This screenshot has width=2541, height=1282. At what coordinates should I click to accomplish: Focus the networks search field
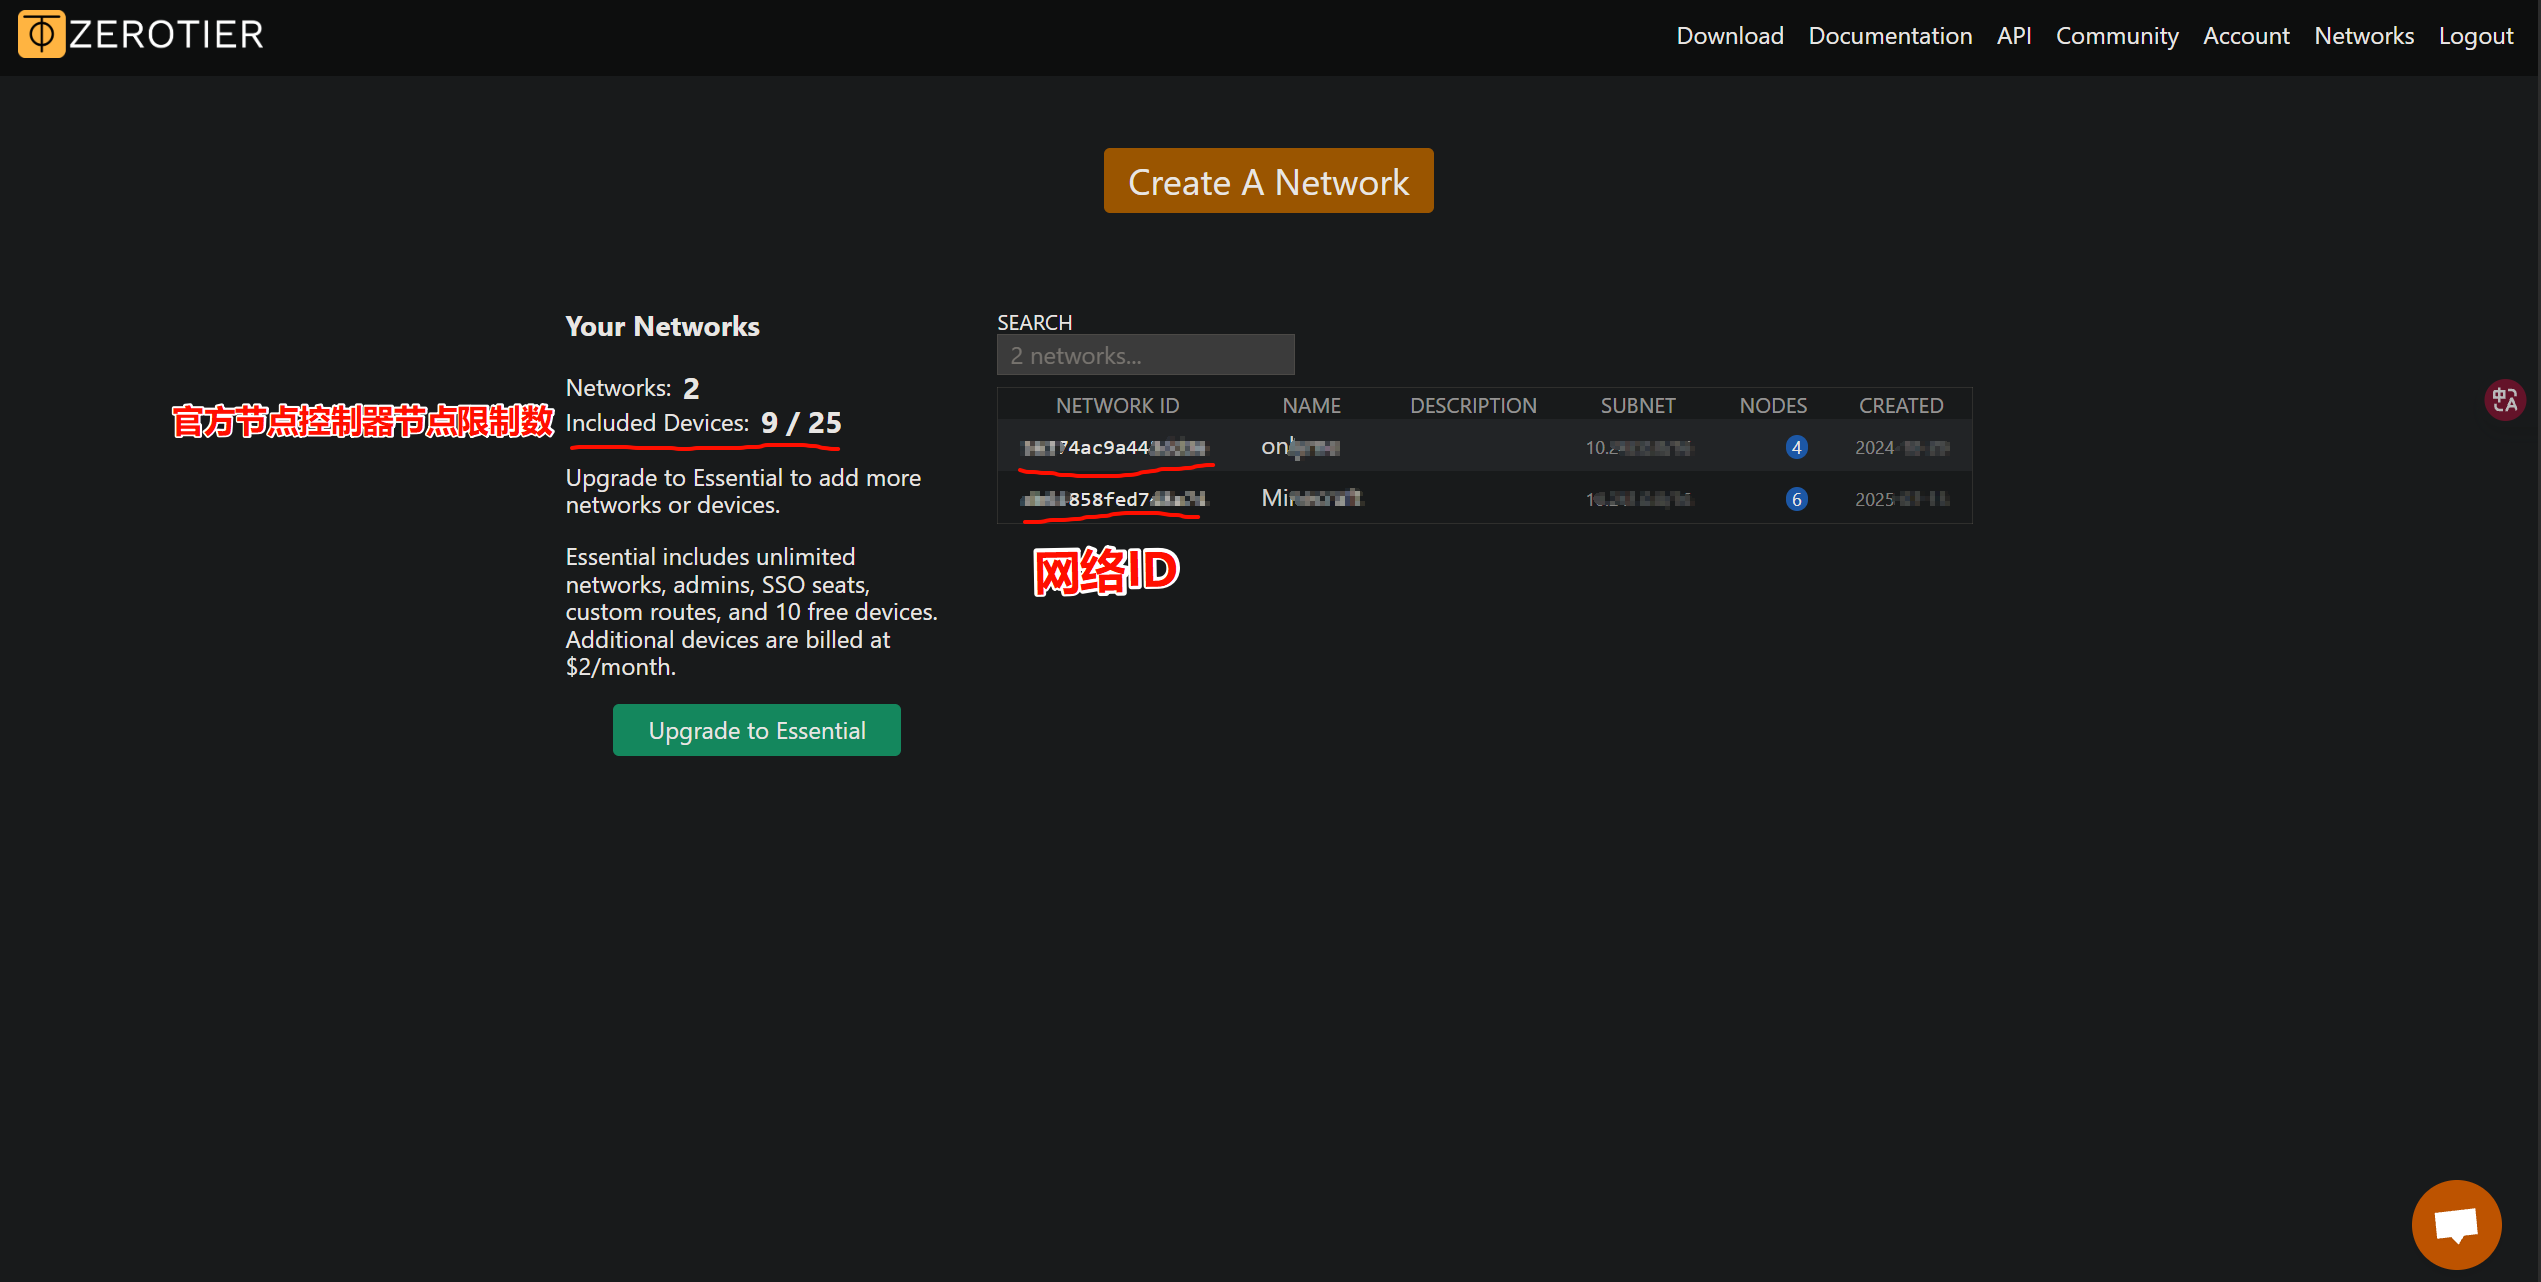click(1146, 355)
